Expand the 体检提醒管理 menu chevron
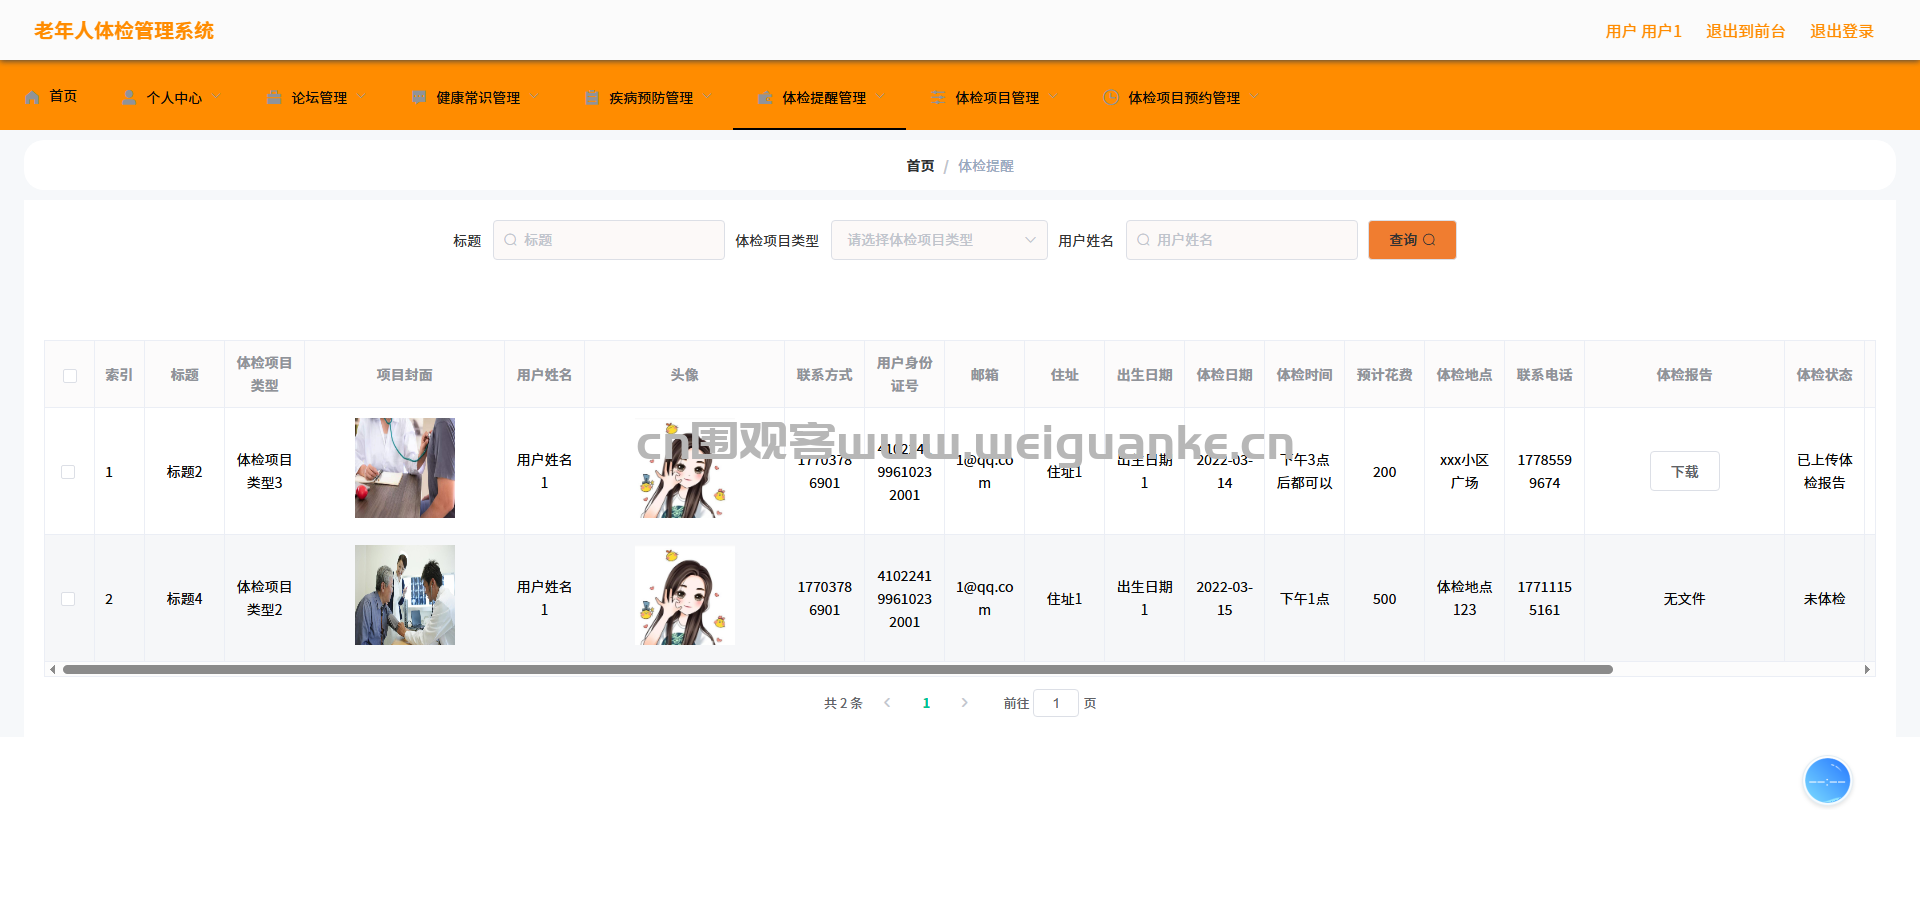Screen dimensions: 1920x919 coord(881,97)
